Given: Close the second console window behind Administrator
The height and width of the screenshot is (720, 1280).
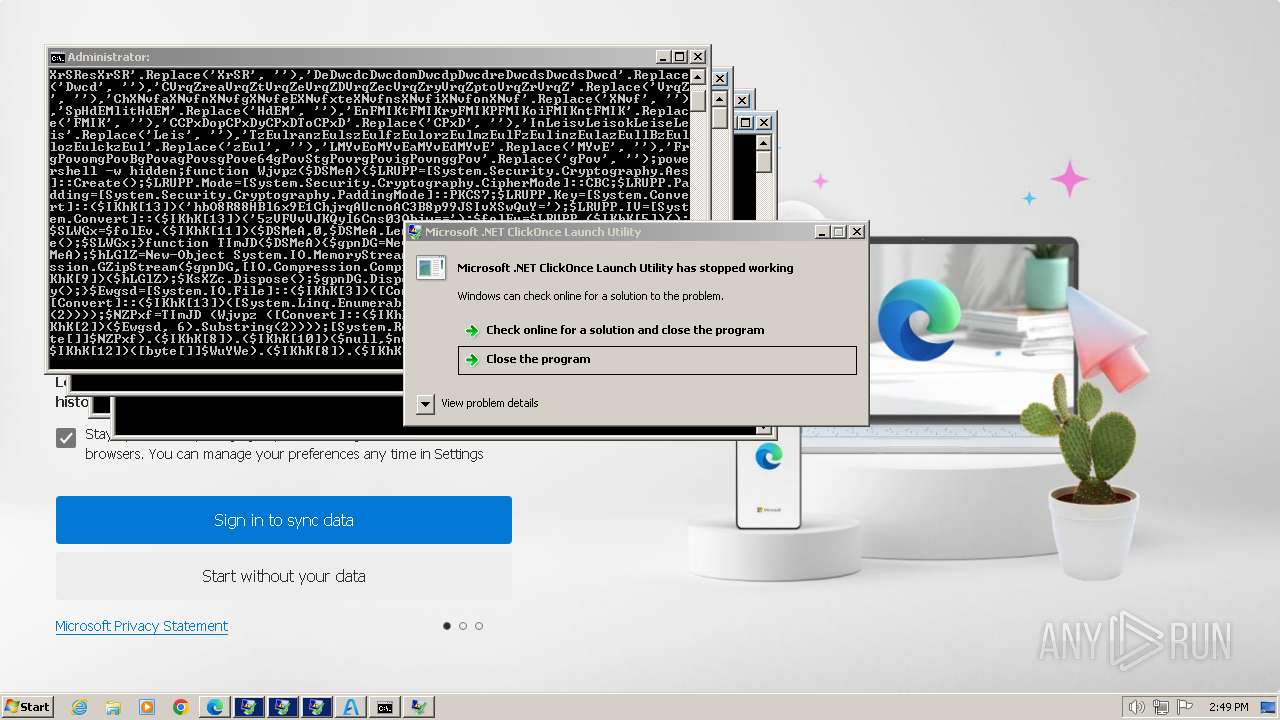Looking at the screenshot, I should (720, 78).
